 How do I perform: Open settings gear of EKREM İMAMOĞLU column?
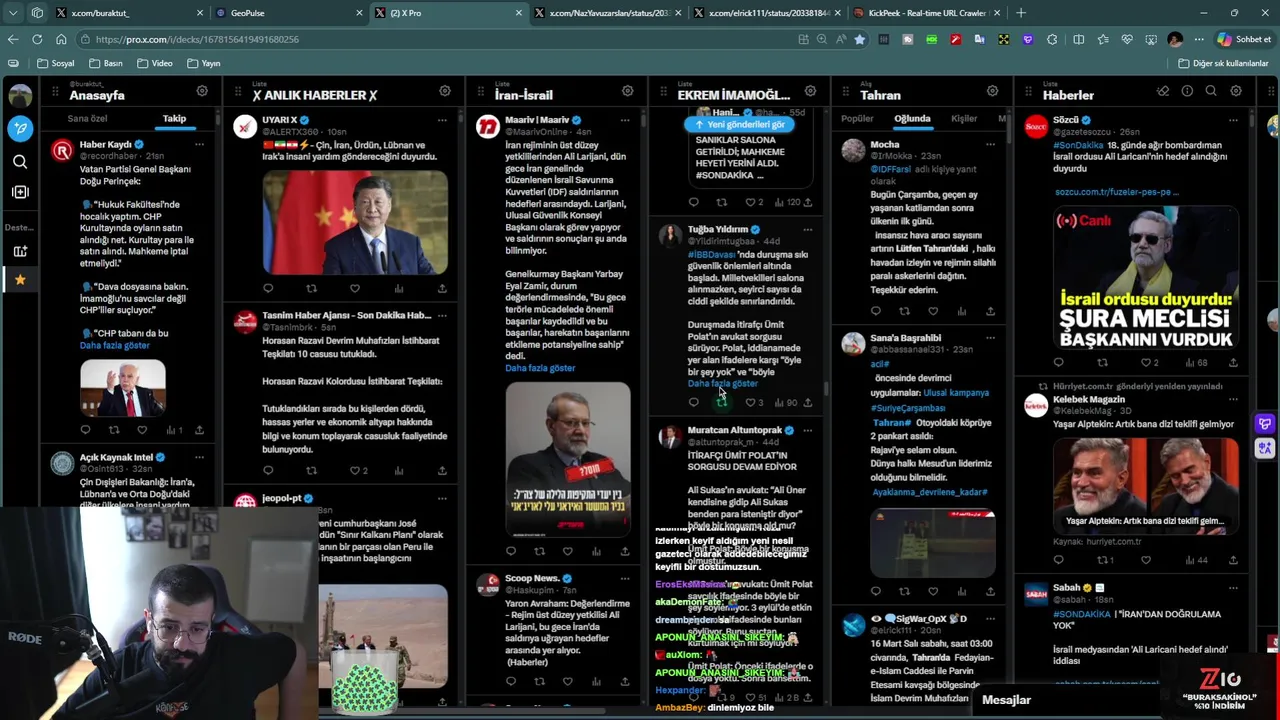pyautogui.click(x=810, y=91)
